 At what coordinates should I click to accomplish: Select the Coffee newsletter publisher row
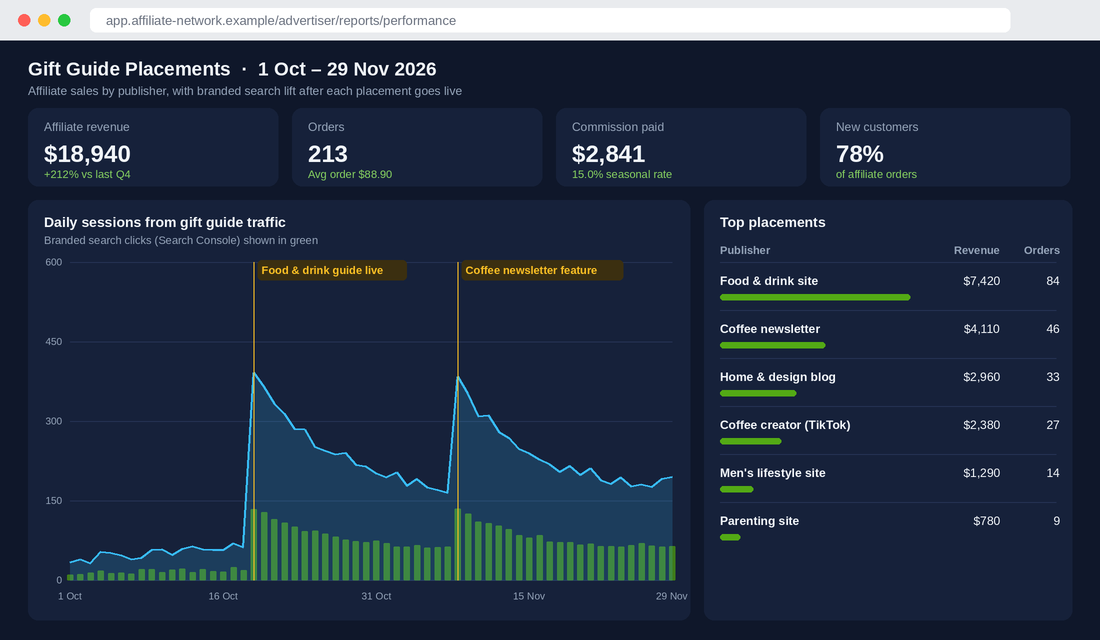pyautogui.click(x=888, y=335)
